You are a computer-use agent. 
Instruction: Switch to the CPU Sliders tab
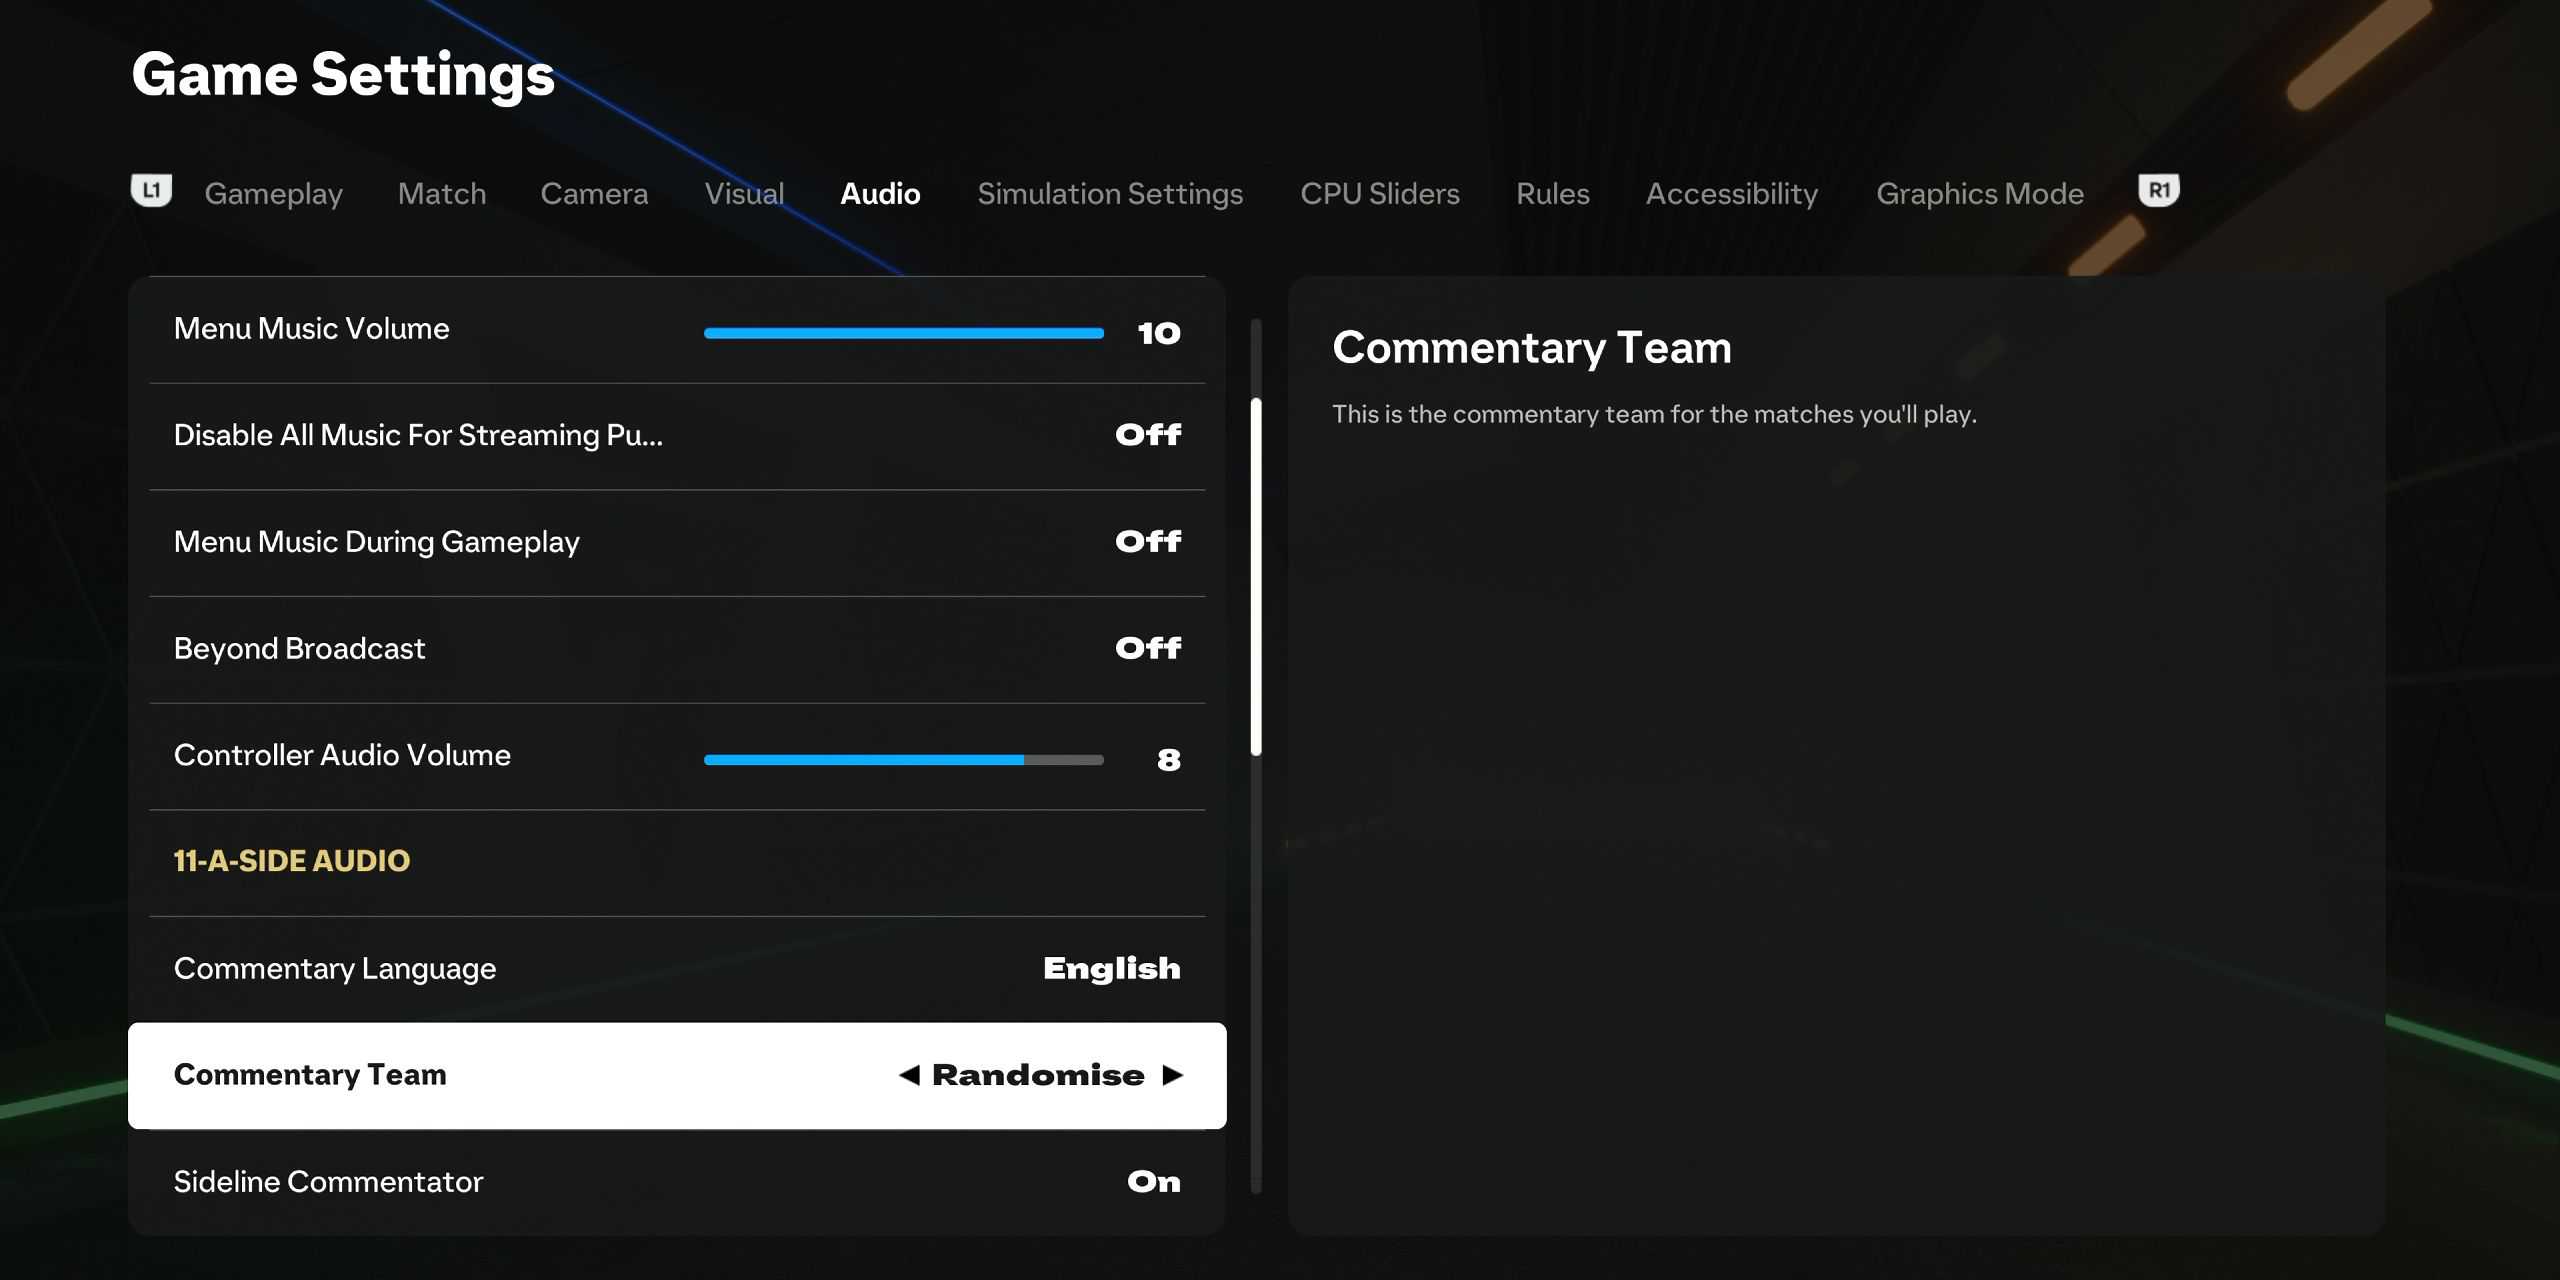click(1380, 193)
